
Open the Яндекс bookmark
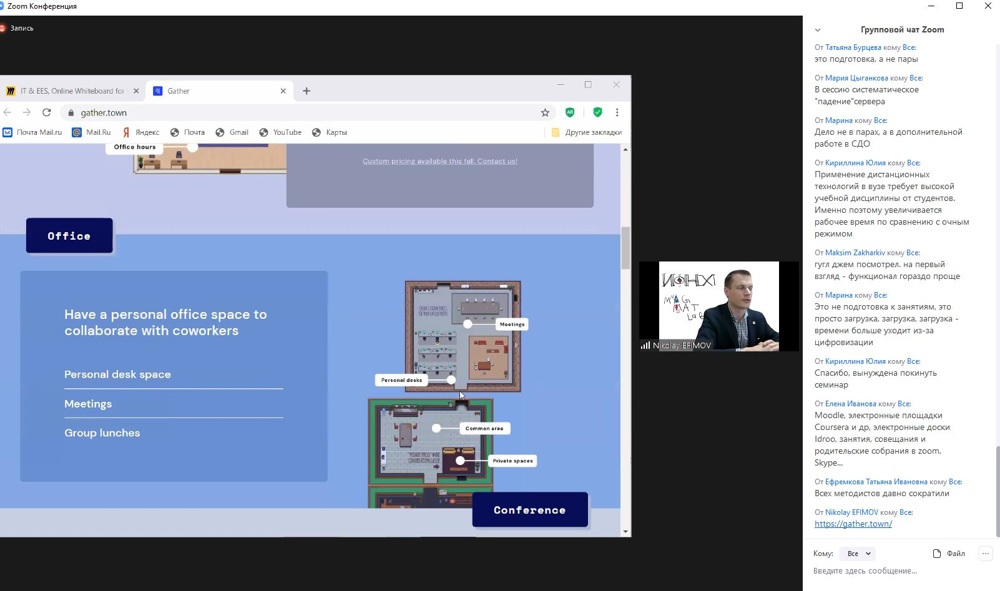[140, 132]
